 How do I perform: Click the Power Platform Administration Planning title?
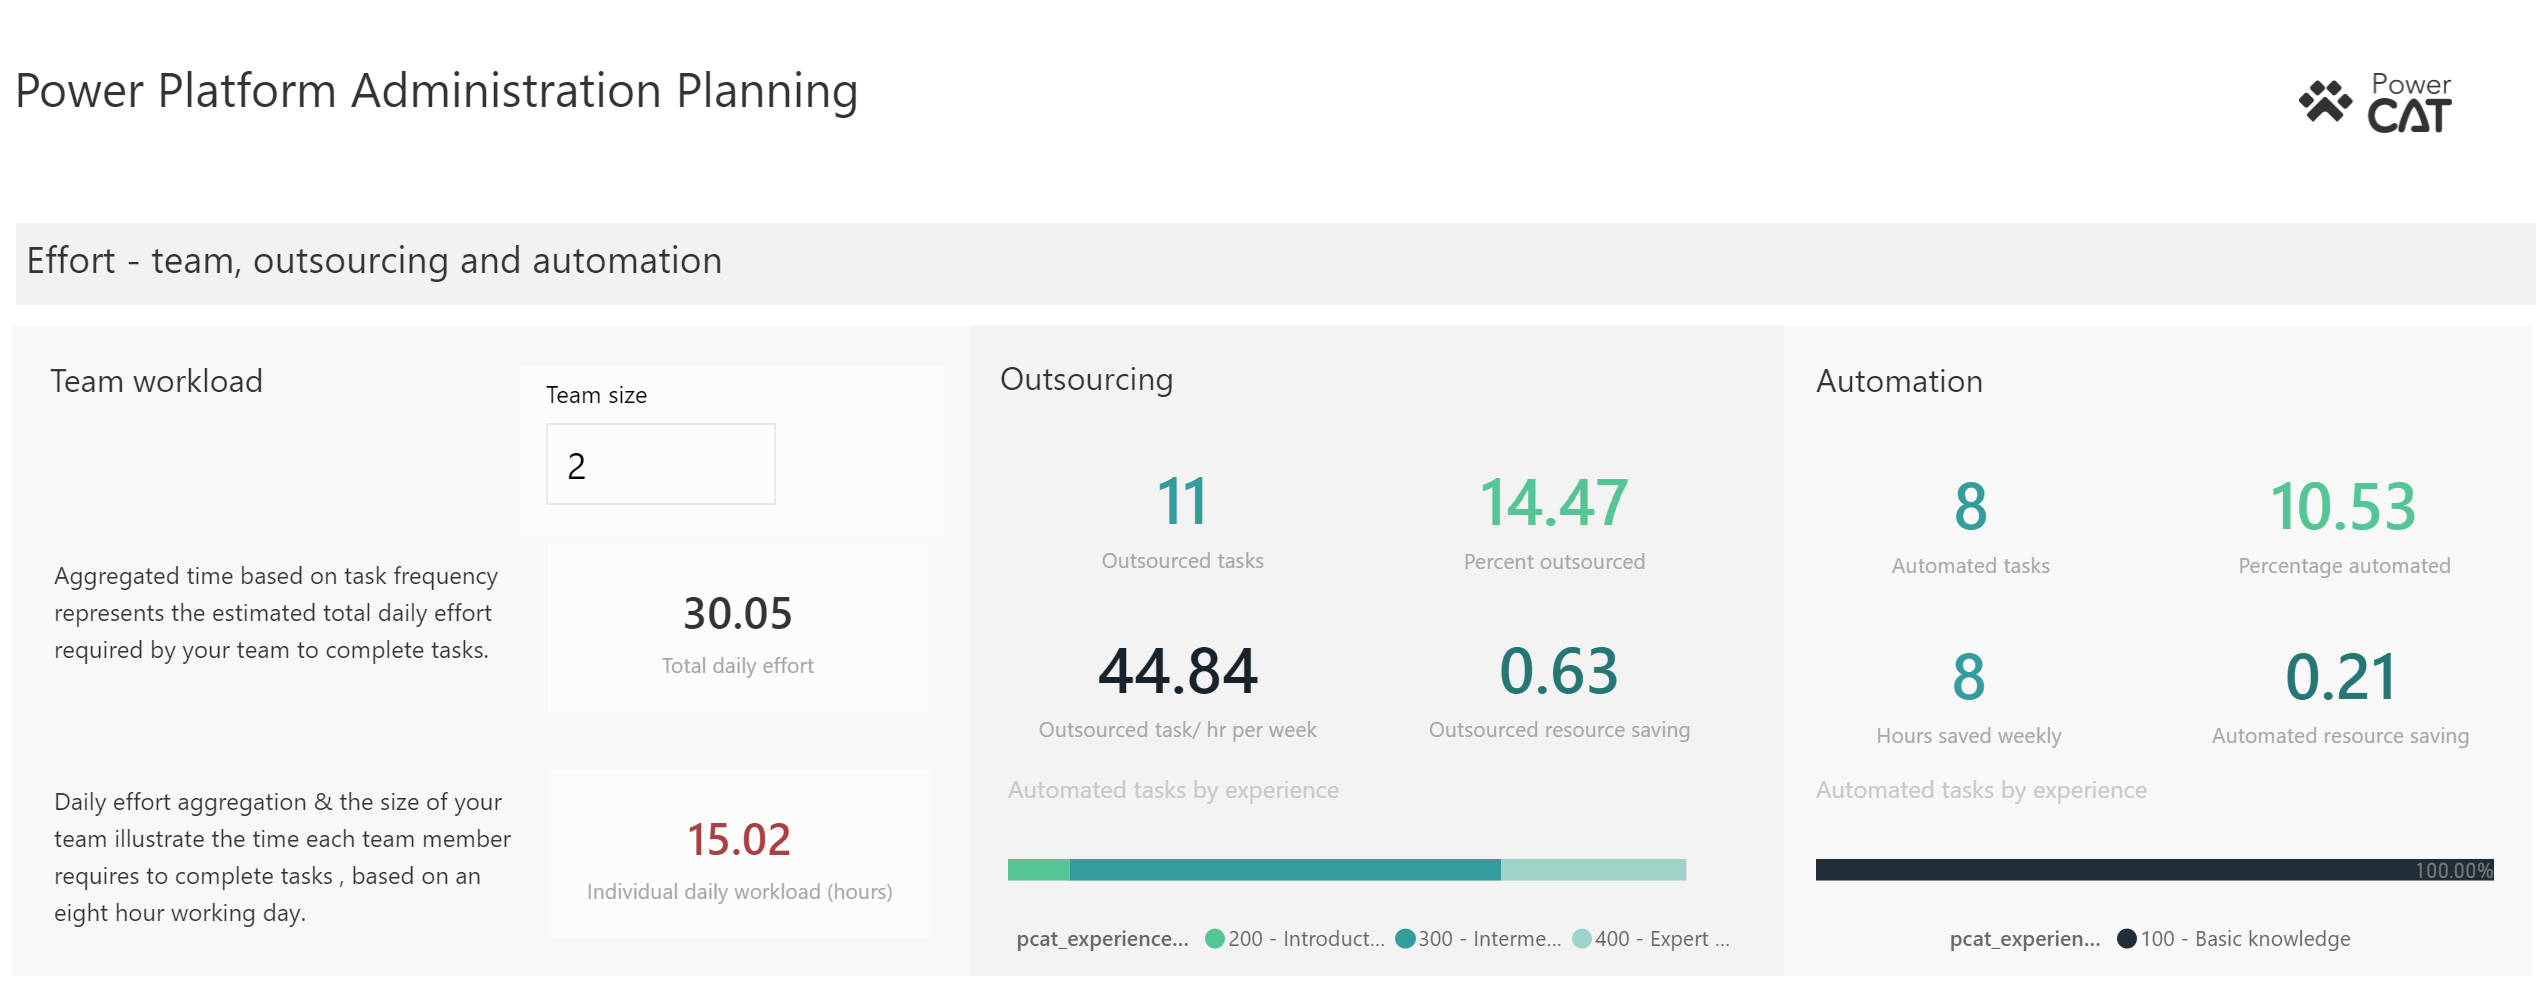pyautogui.click(x=436, y=91)
